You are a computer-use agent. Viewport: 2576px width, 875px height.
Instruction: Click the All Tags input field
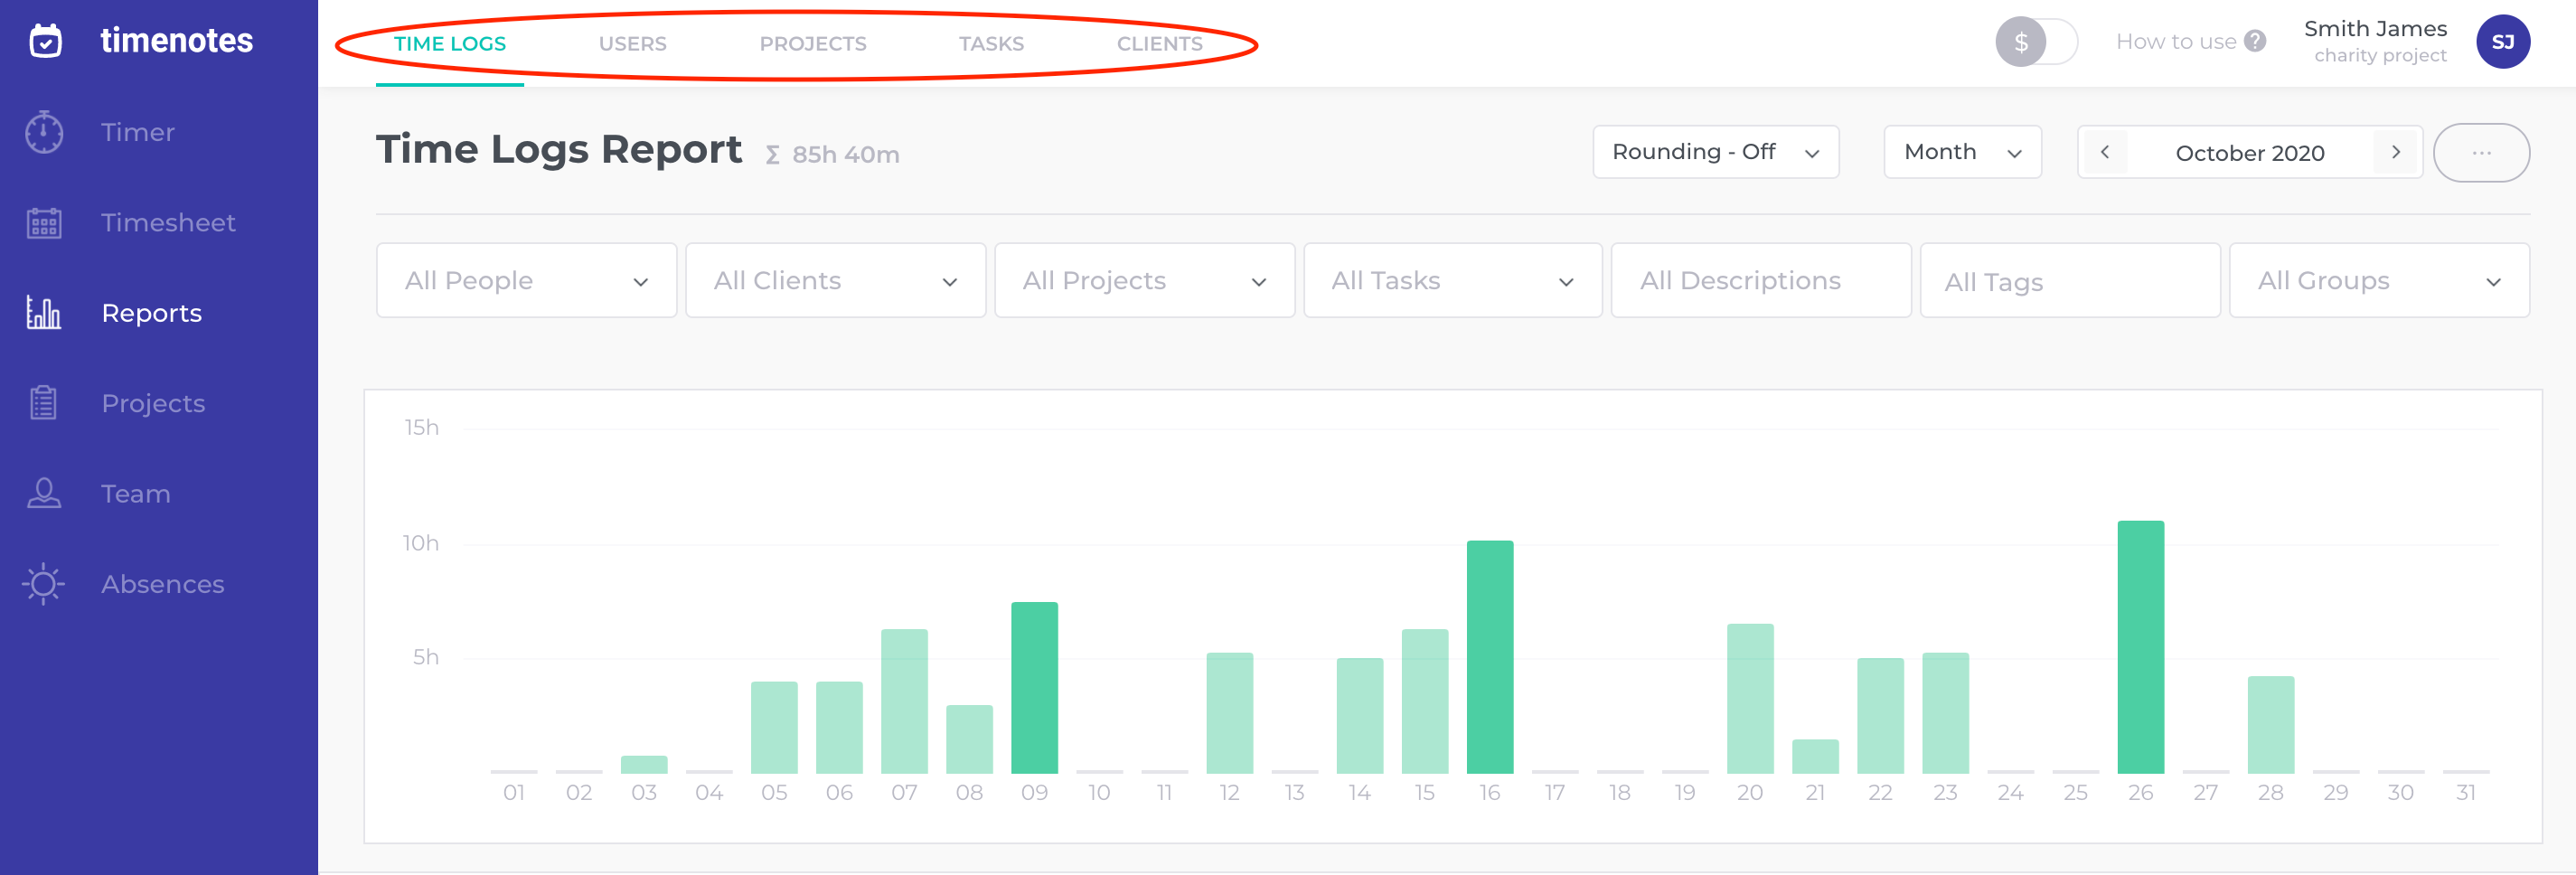tap(2070, 281)
